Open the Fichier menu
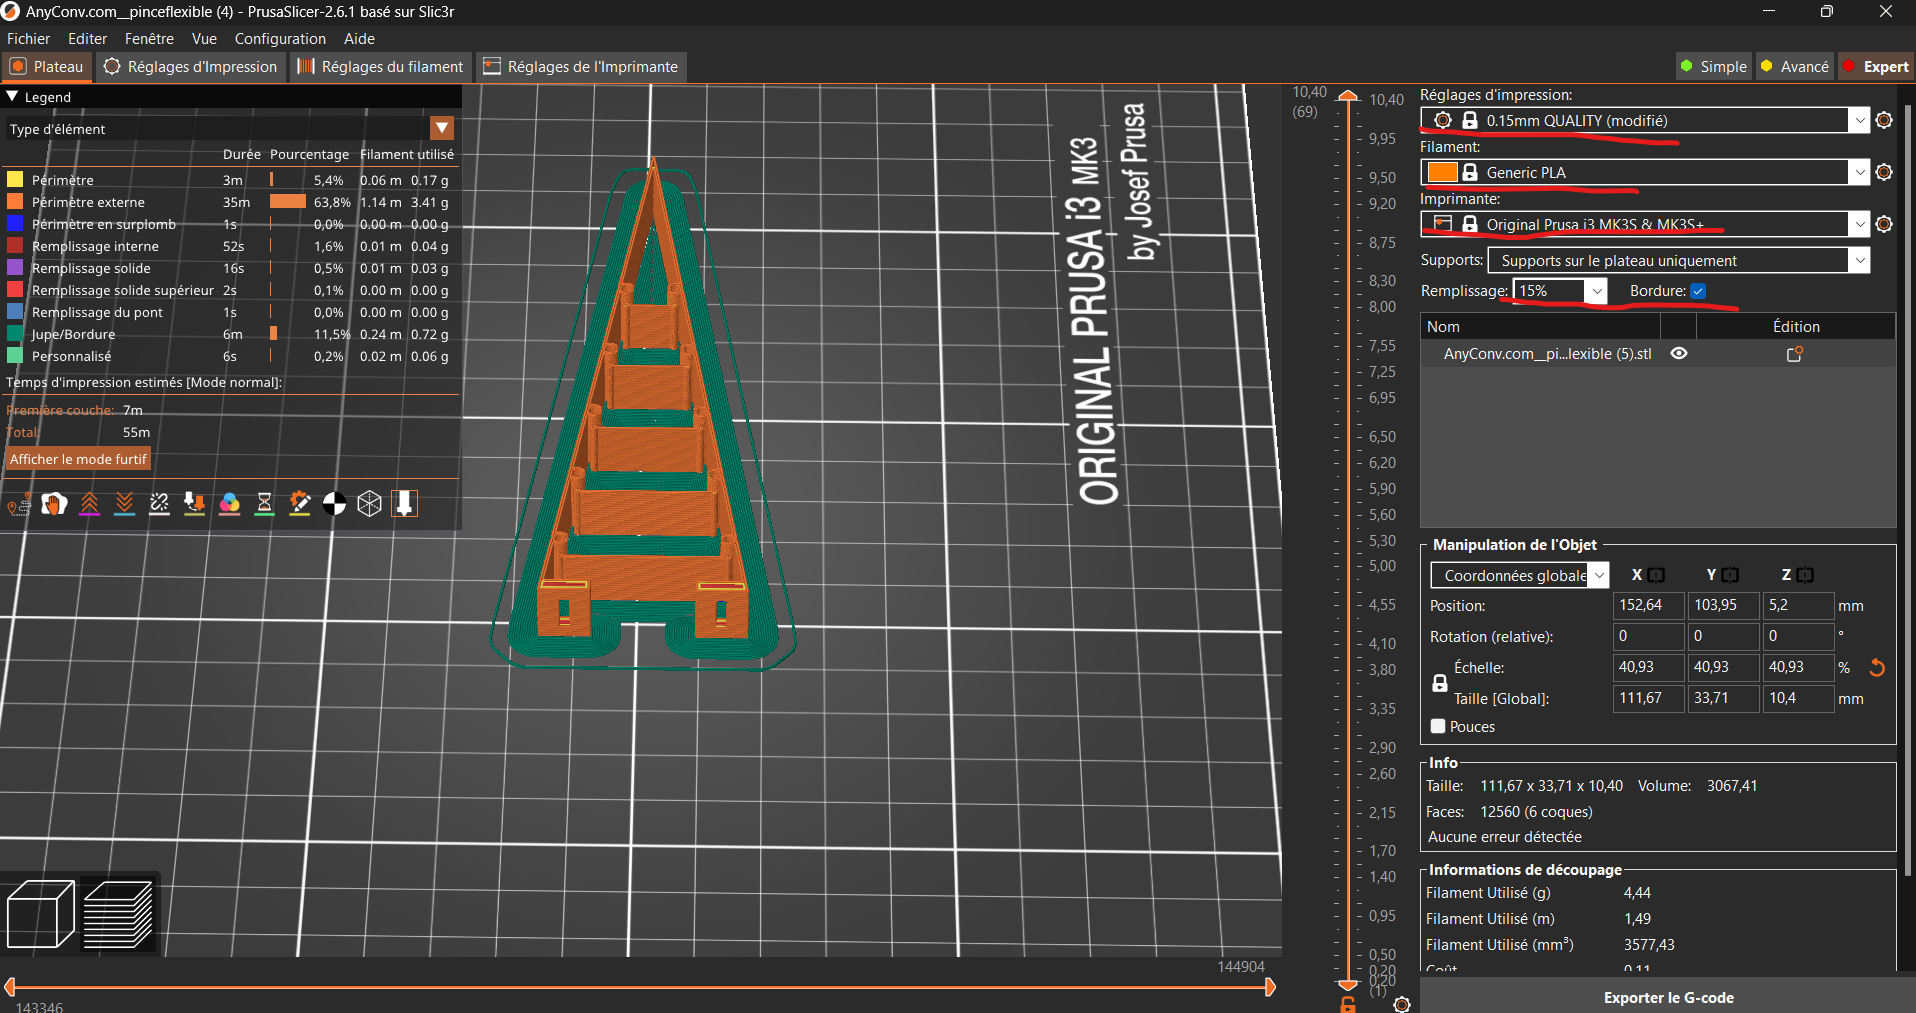Screen dimensions: 1916x1013 28,38
